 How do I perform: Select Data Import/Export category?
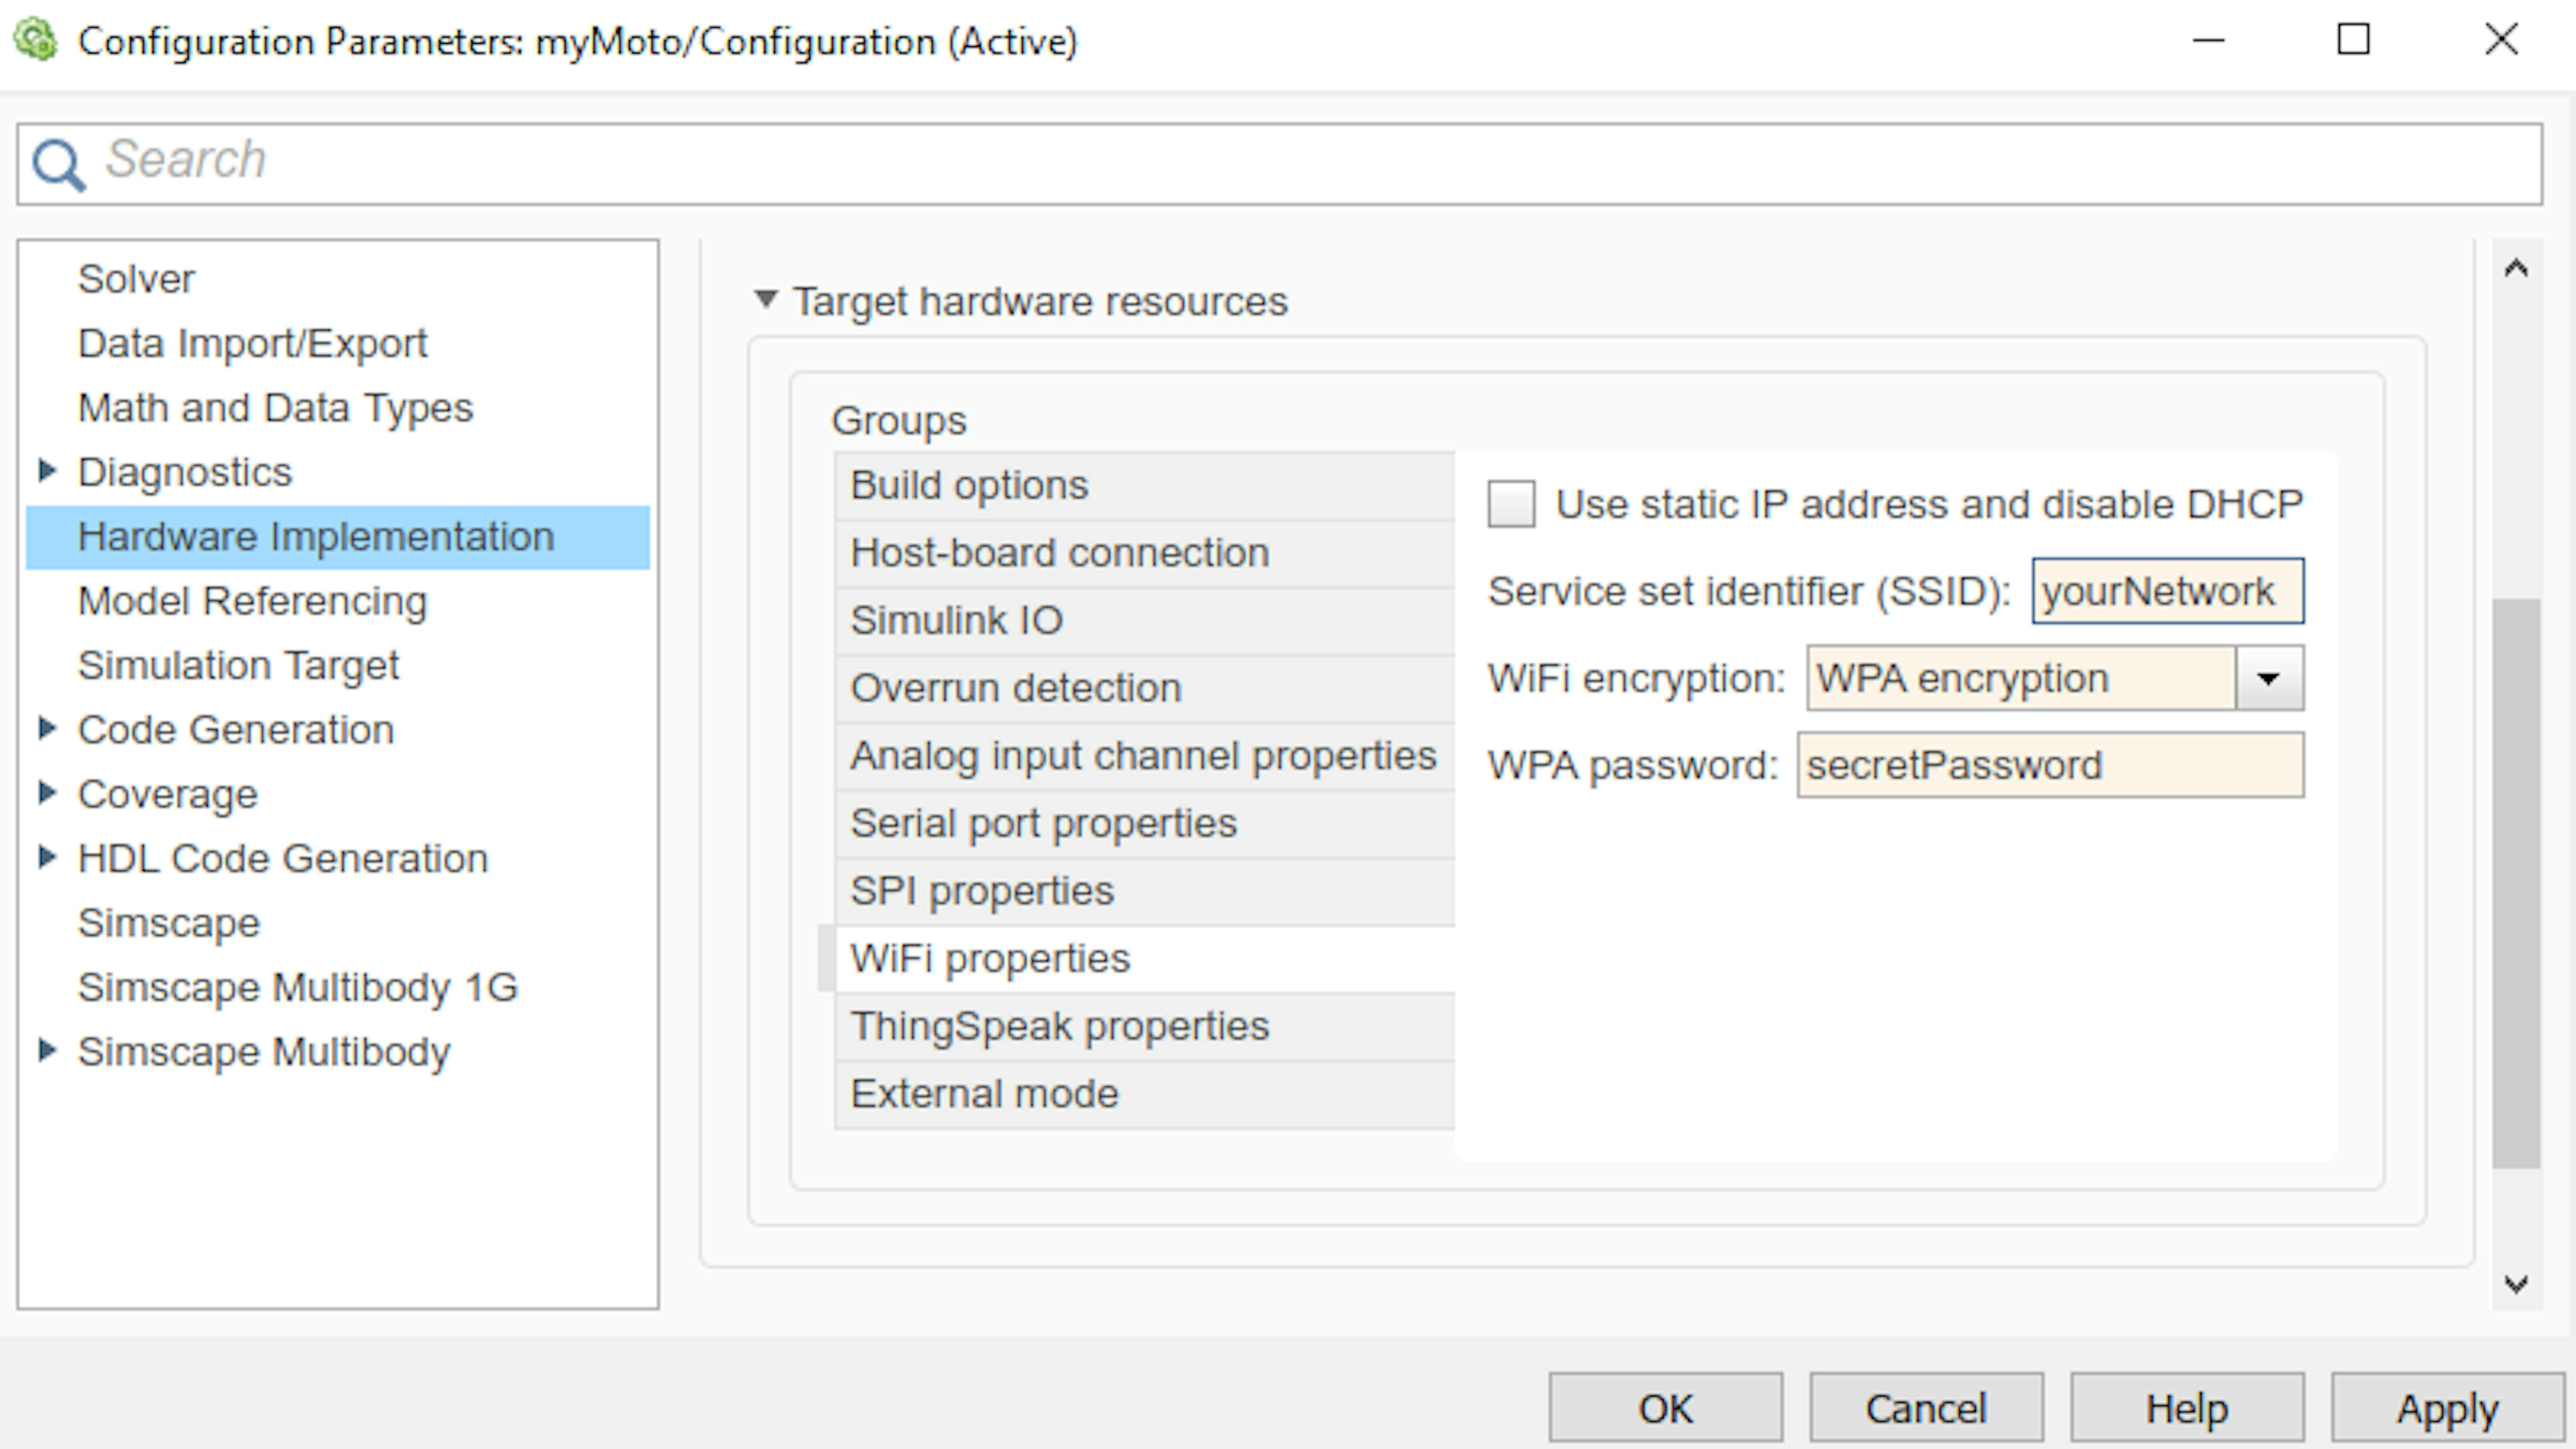252,343
